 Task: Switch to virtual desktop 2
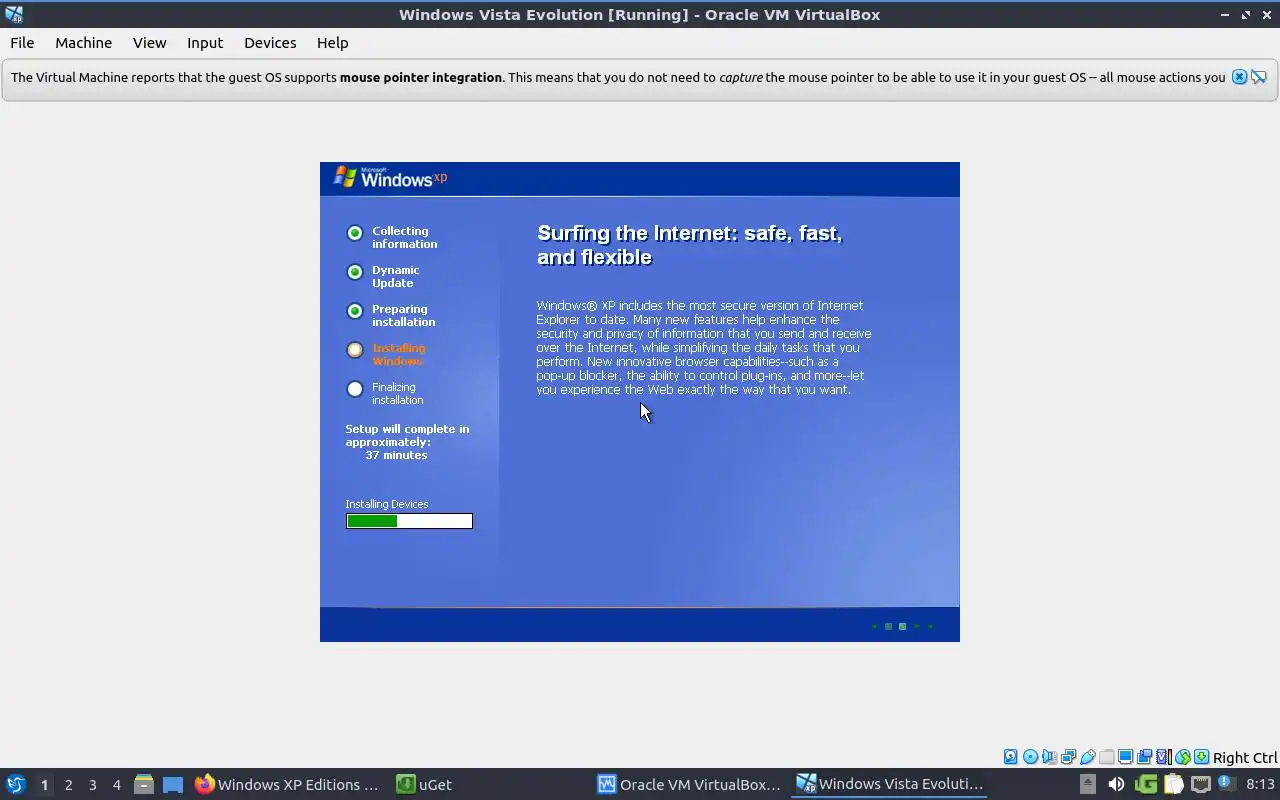[68, 785]
